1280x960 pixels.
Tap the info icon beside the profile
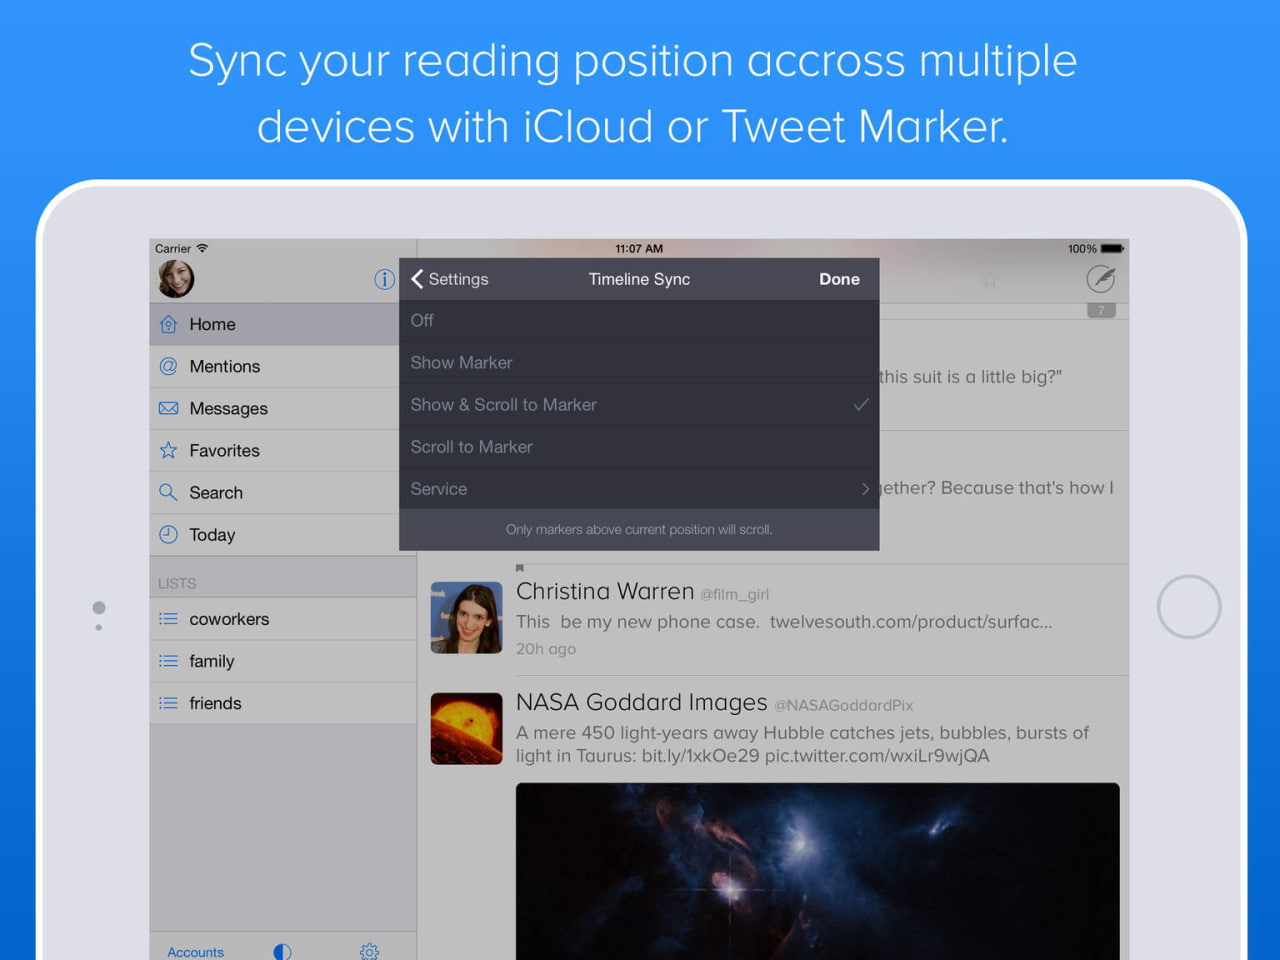(384, 279)
